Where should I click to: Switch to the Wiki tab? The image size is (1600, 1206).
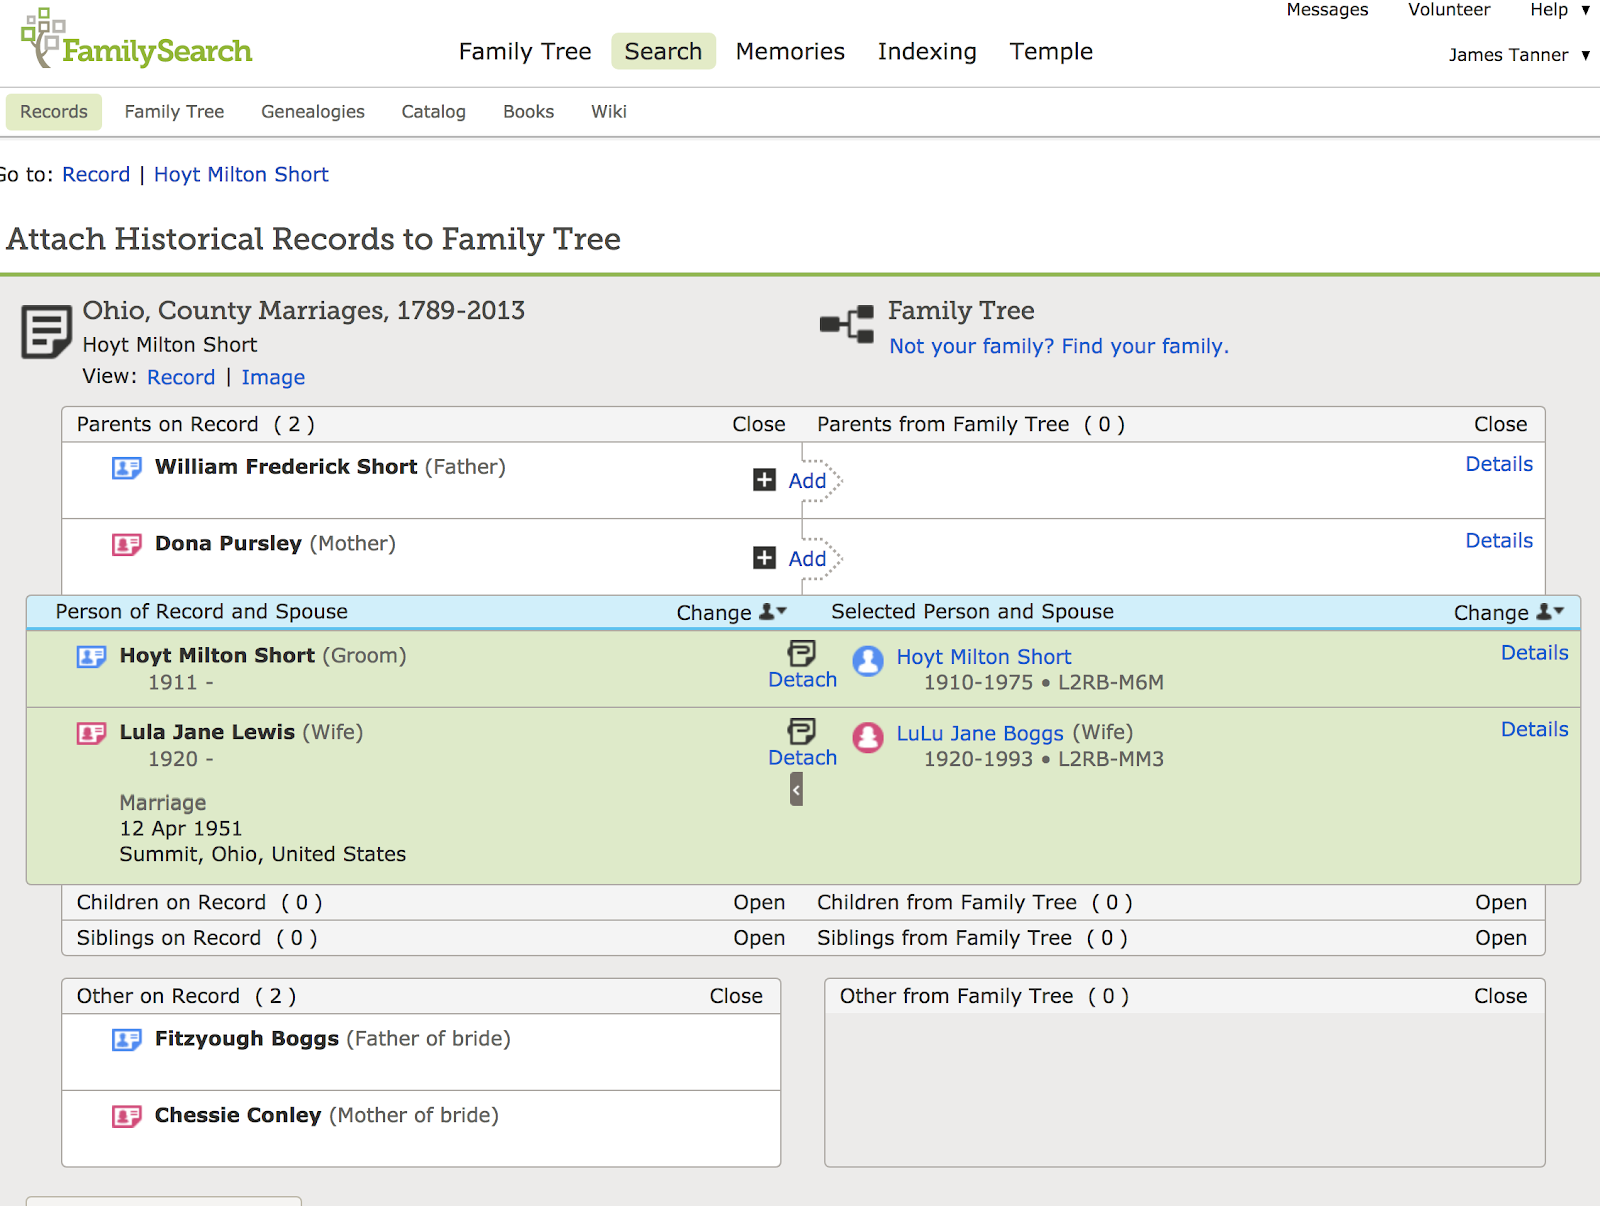pyautogui.click(x=609, y=112)
